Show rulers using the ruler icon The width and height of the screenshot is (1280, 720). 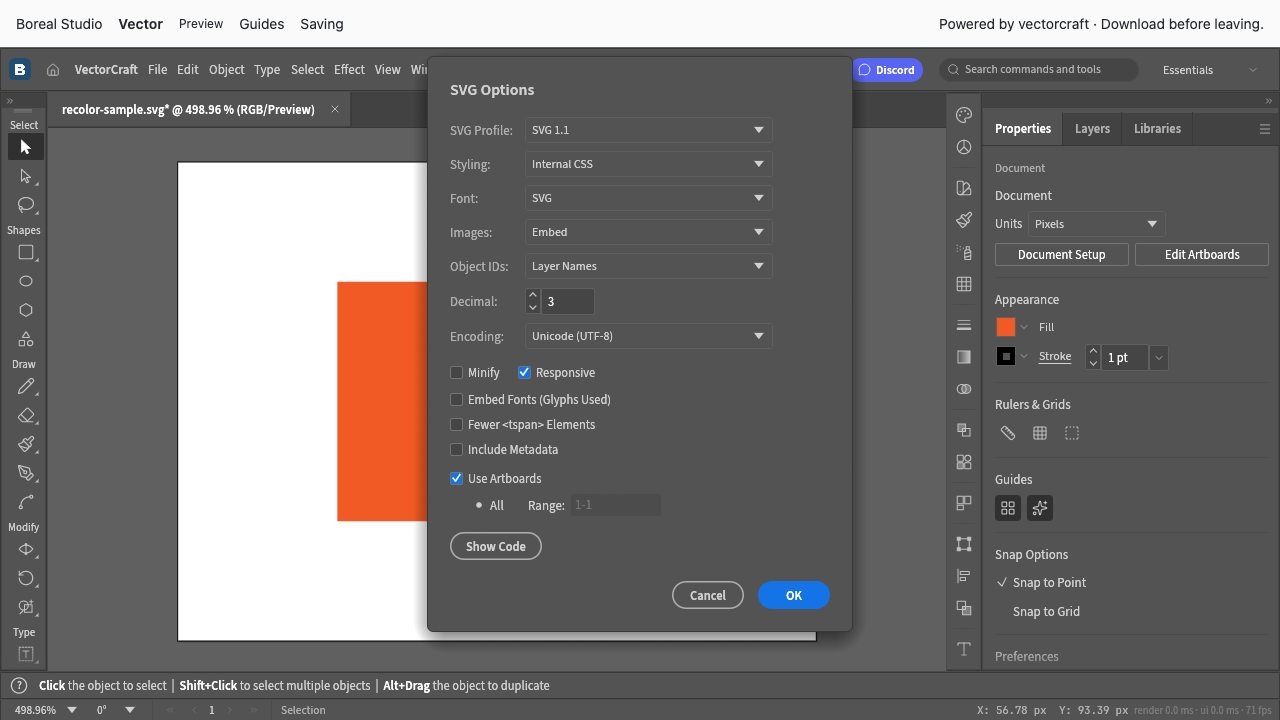click(1008, 433)
